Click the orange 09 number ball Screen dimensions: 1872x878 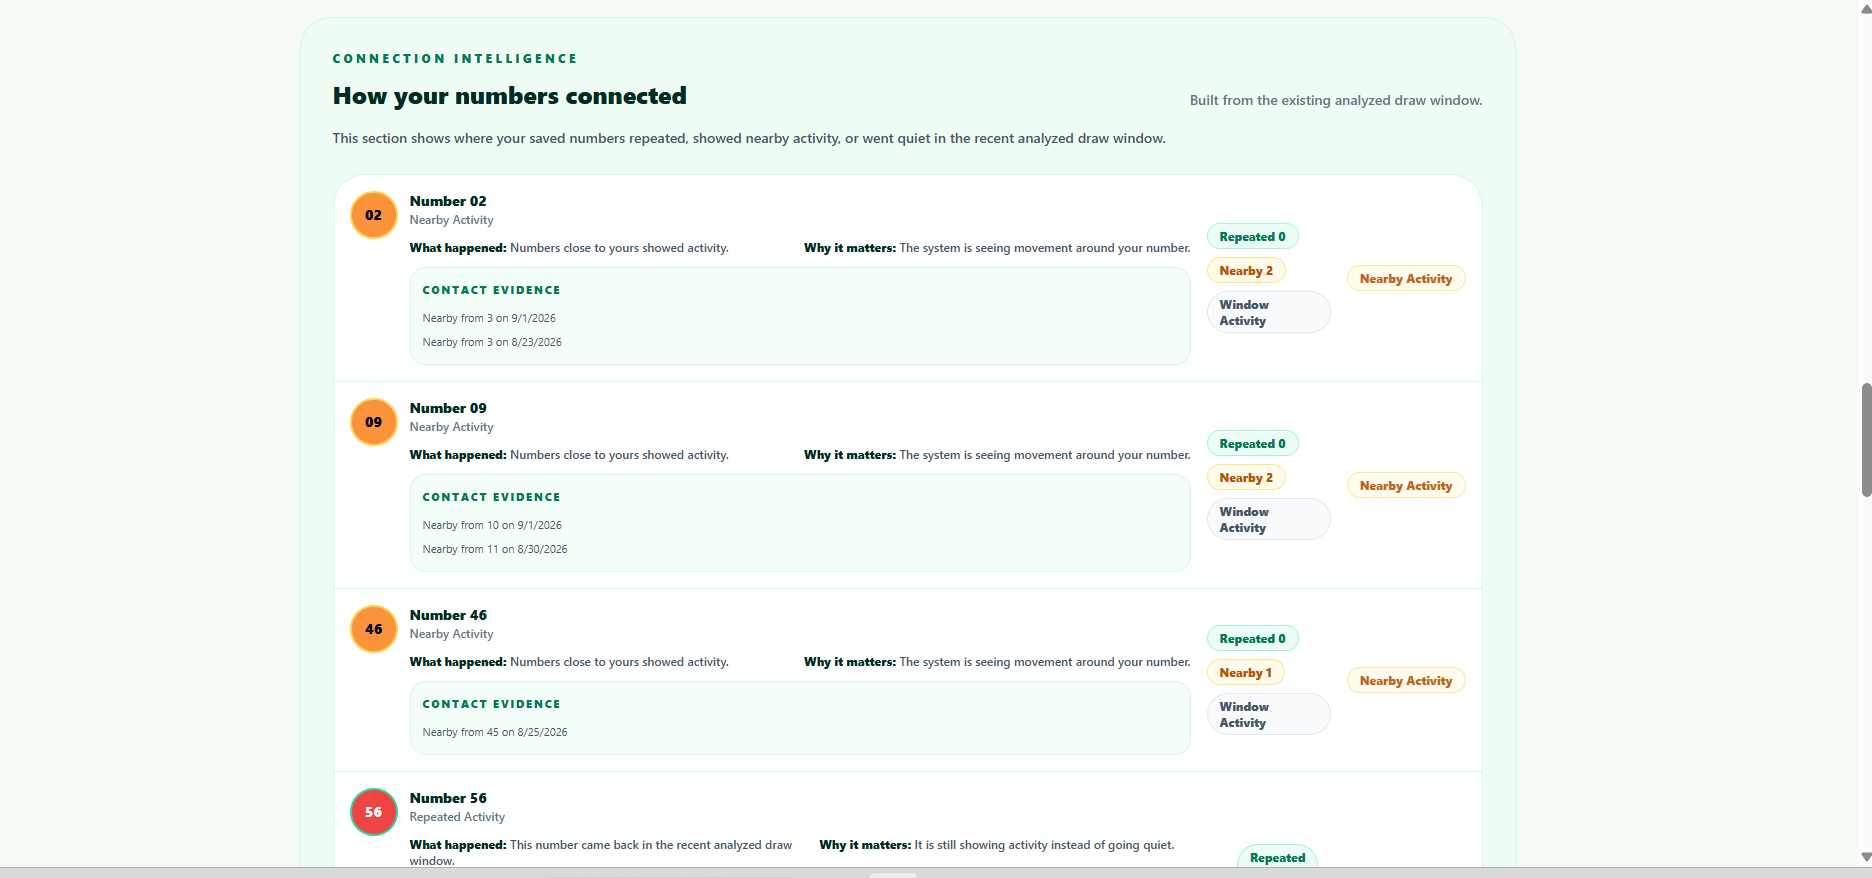coord(374,422)
